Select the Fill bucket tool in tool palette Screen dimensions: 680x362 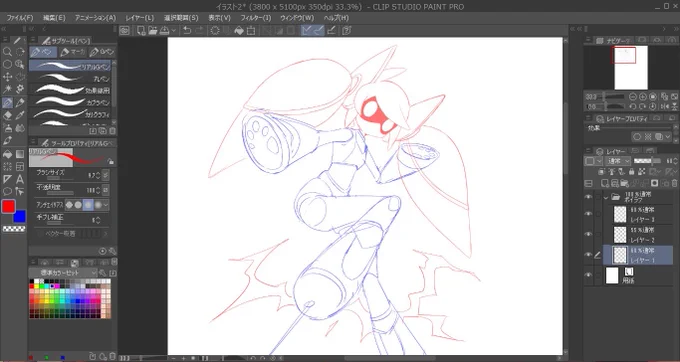point(7,154)
